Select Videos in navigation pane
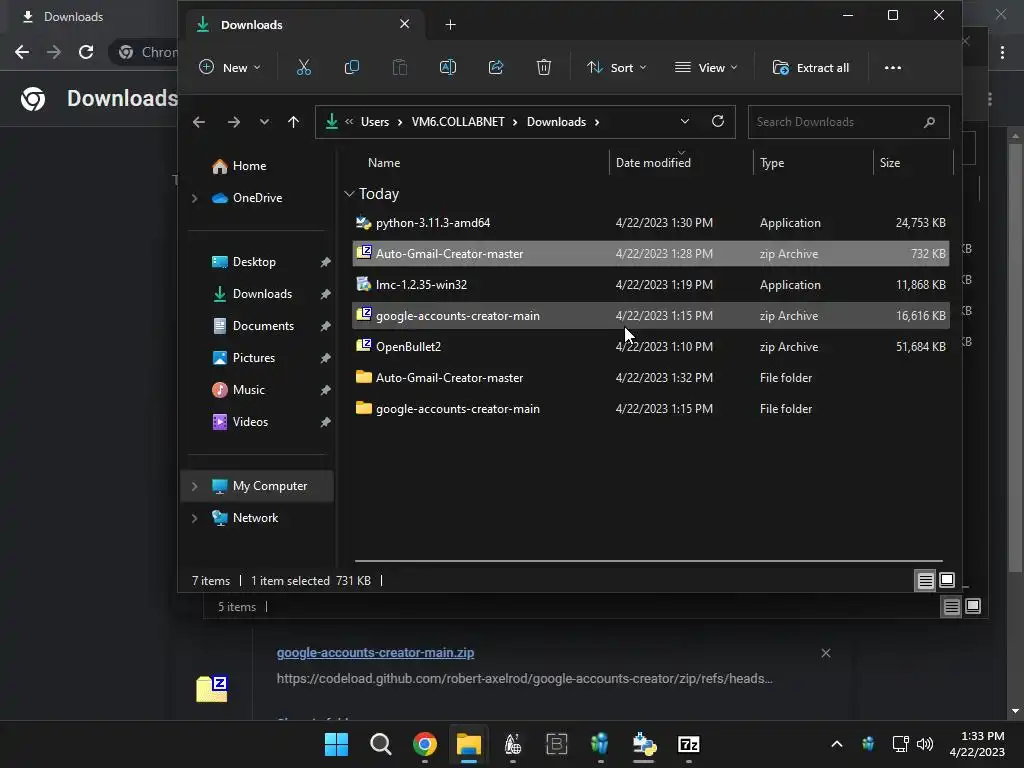 (250, 422)
